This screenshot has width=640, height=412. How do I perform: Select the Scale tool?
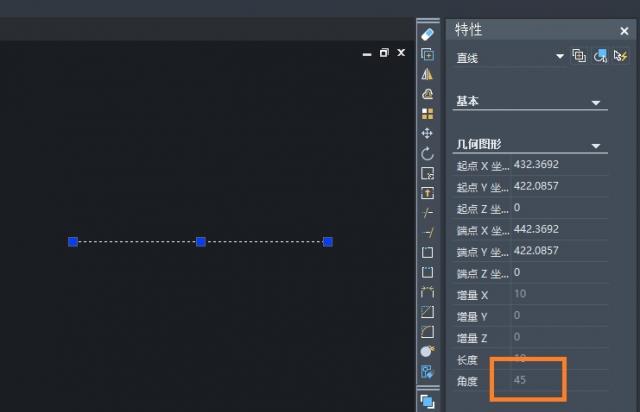coord(427,173)
